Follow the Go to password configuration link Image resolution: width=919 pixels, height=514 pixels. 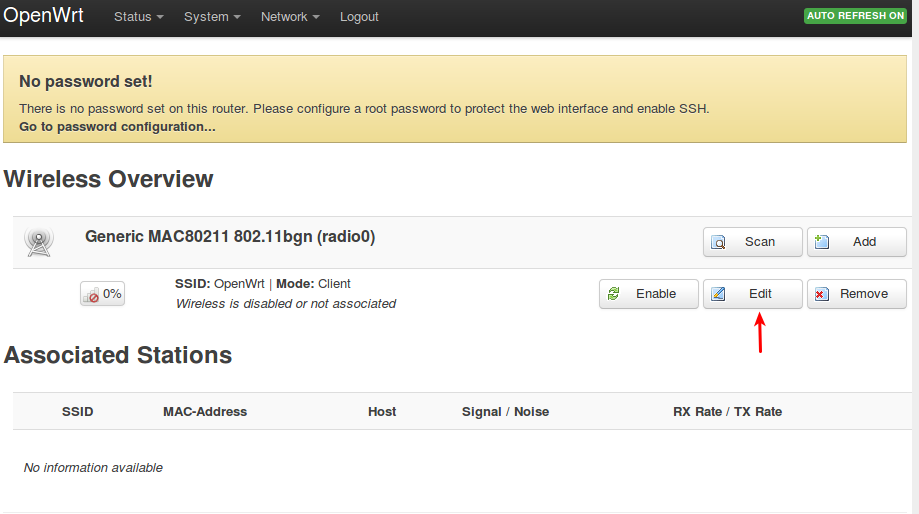[x=117, y=127]
